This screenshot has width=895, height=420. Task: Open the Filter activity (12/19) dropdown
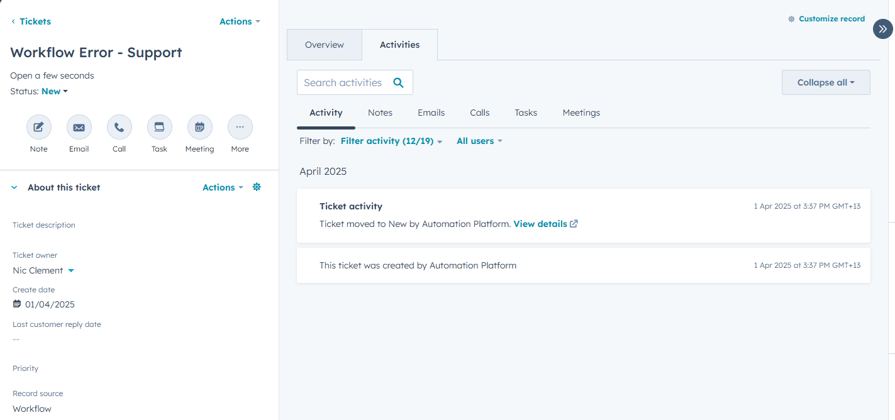click(391, 141)
